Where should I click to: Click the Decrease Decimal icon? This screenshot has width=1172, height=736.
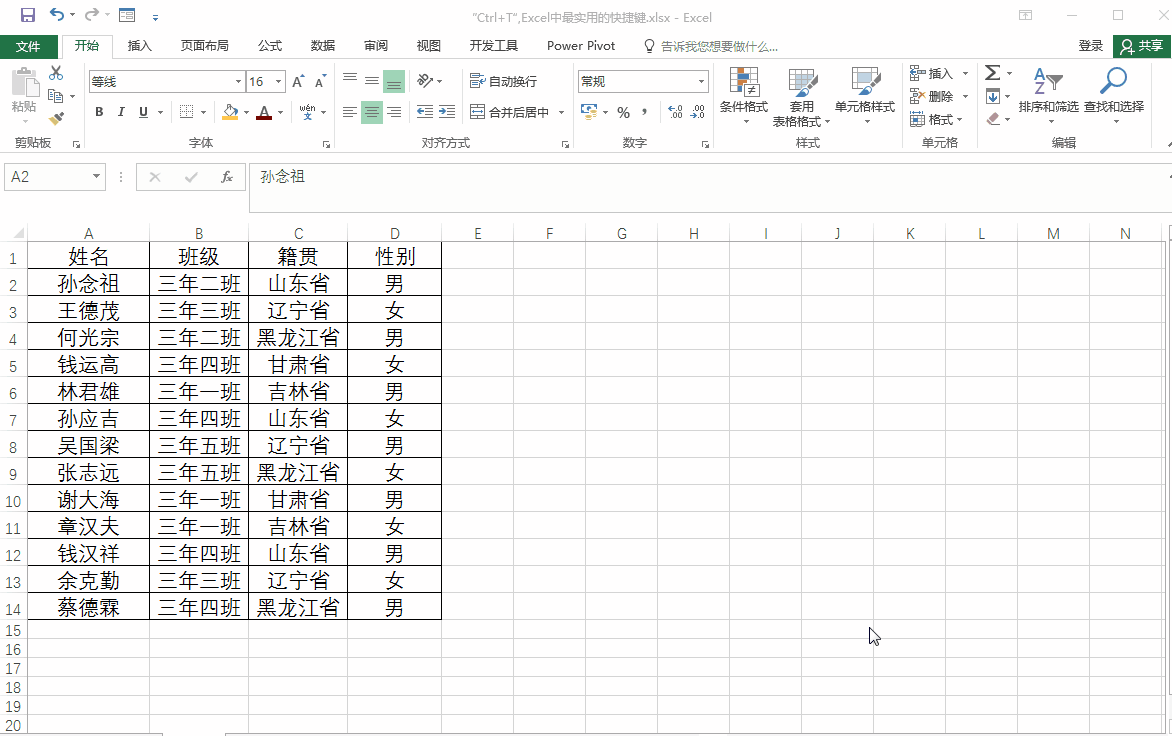(697, 112)
